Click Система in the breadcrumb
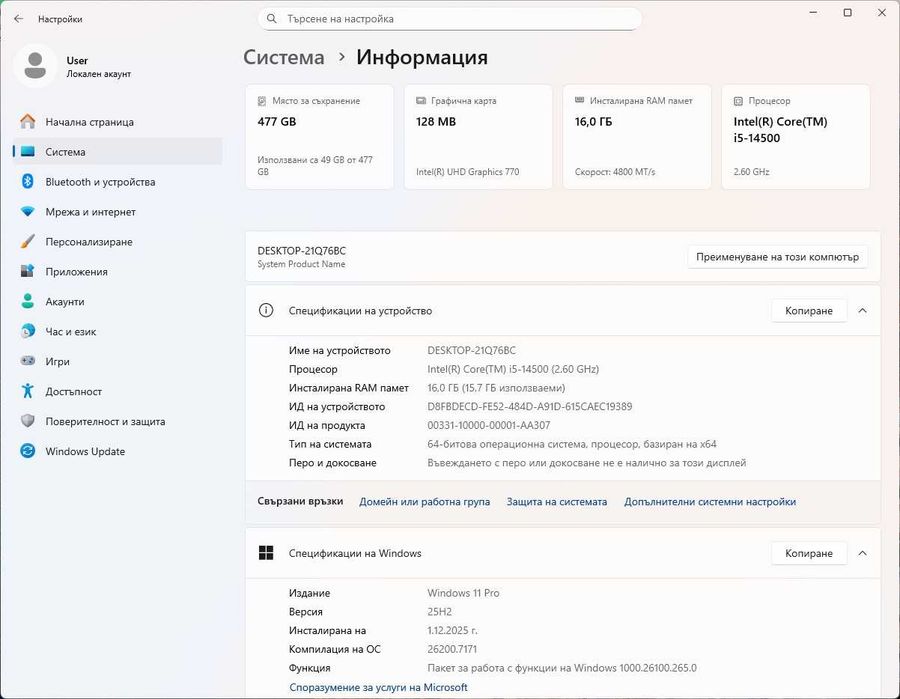 284,58
